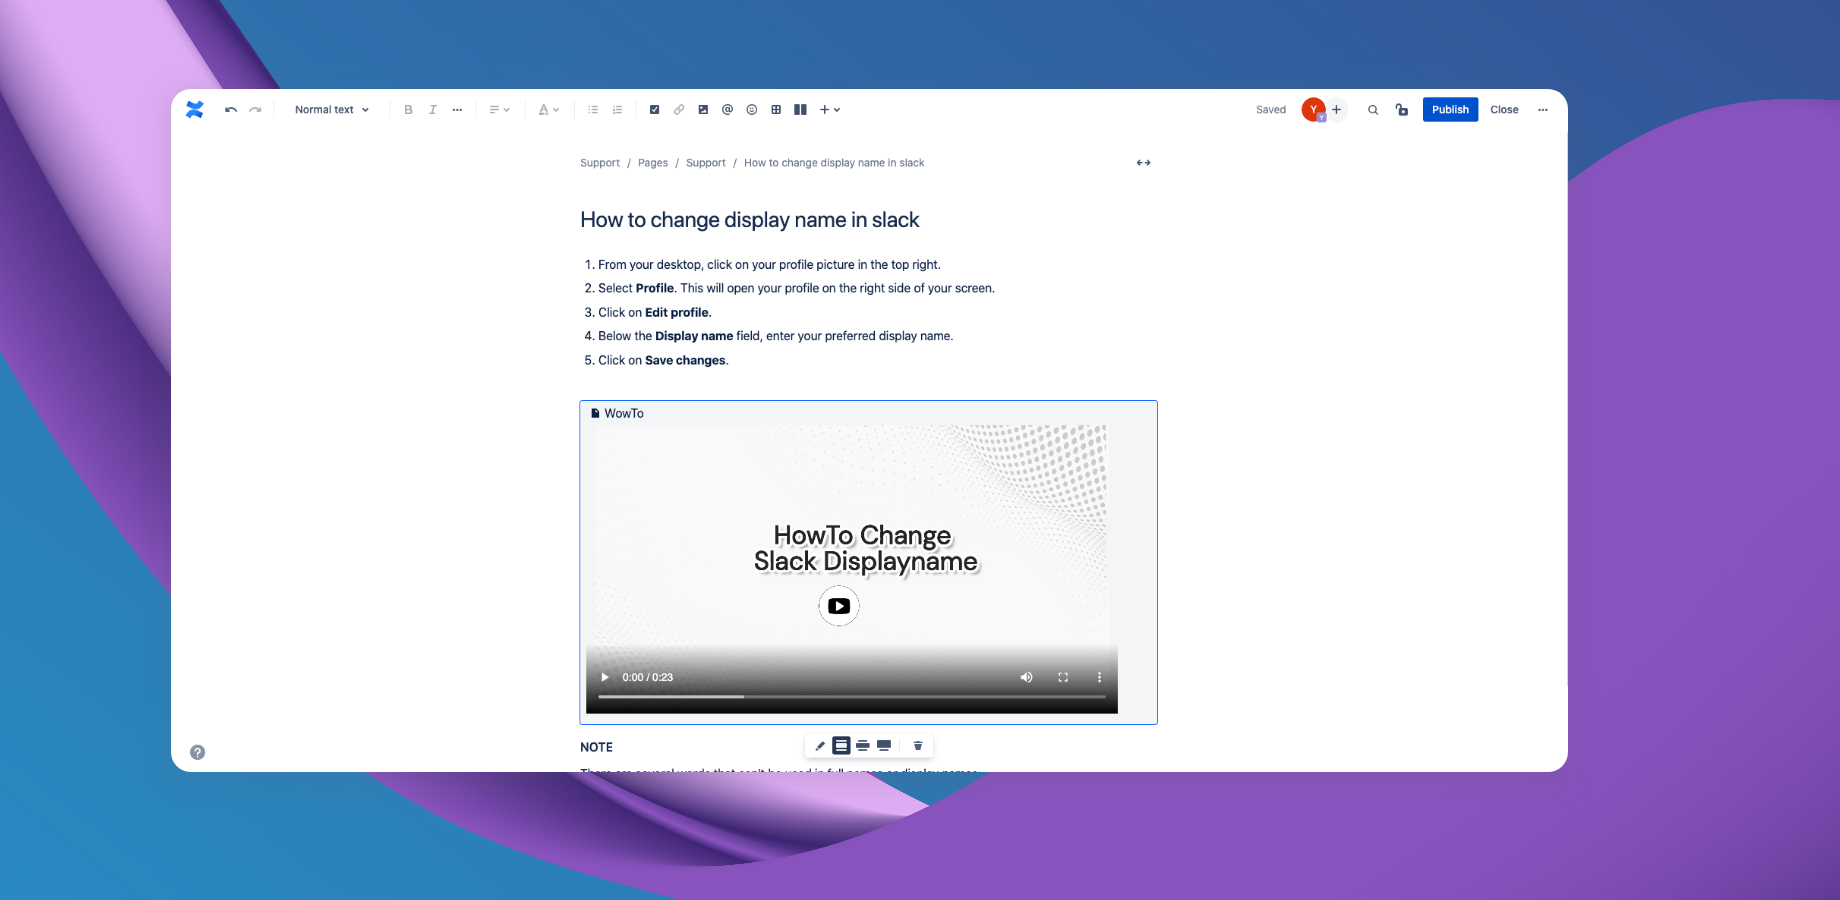
Task: Toggle numbered list formatting
Action: [618, 110]
